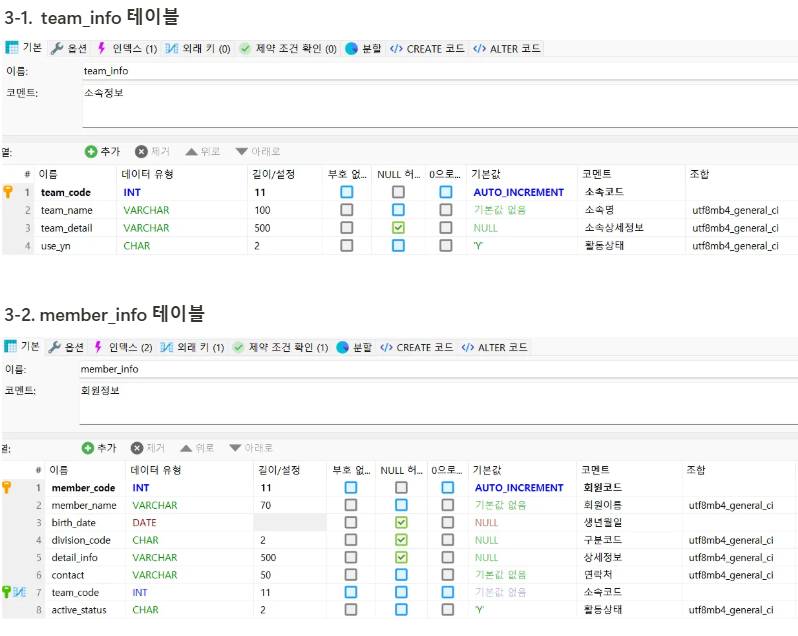The width and height of the screenshot is (798, 636).
Task: Toggle NULL 허용 checkbox for team_name
Action: (398, 210)
